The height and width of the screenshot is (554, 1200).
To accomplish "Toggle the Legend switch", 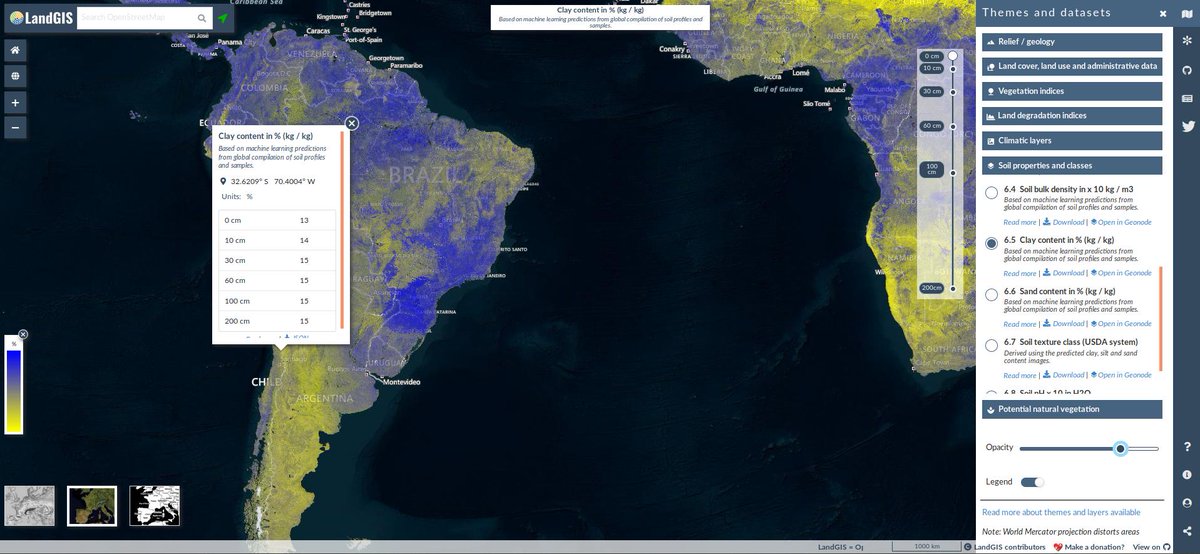I will (x=1032, y=482).
